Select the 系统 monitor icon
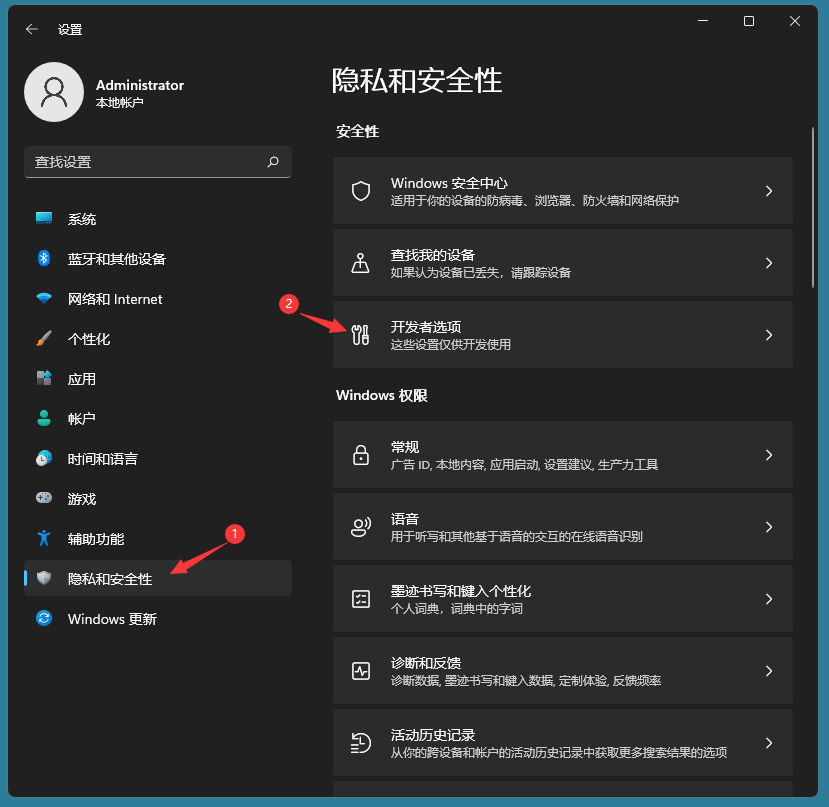Screen dimensions: 829x807 pyautogui.click(x=44, y=218)
